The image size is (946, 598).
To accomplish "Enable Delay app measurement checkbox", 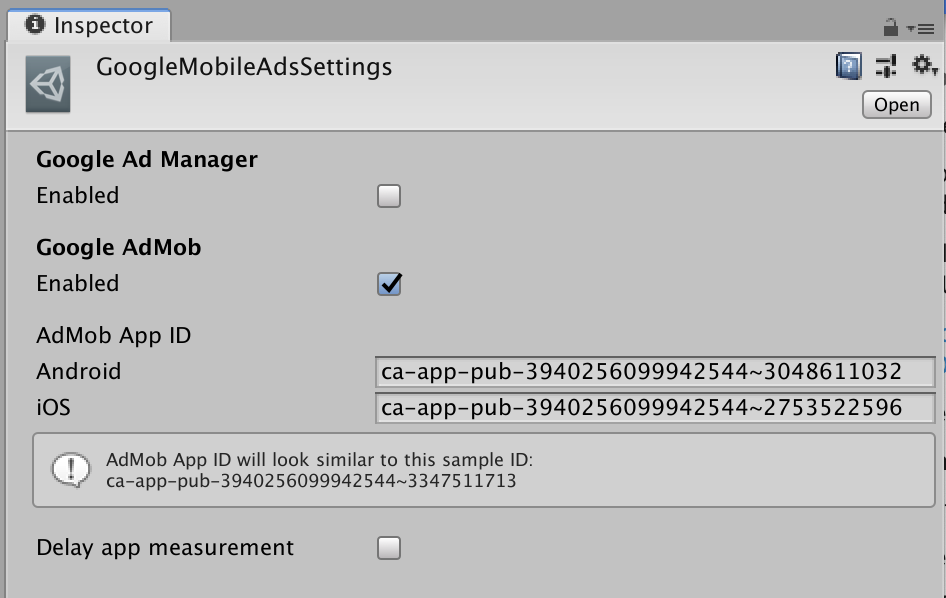I will click(389, 548).
